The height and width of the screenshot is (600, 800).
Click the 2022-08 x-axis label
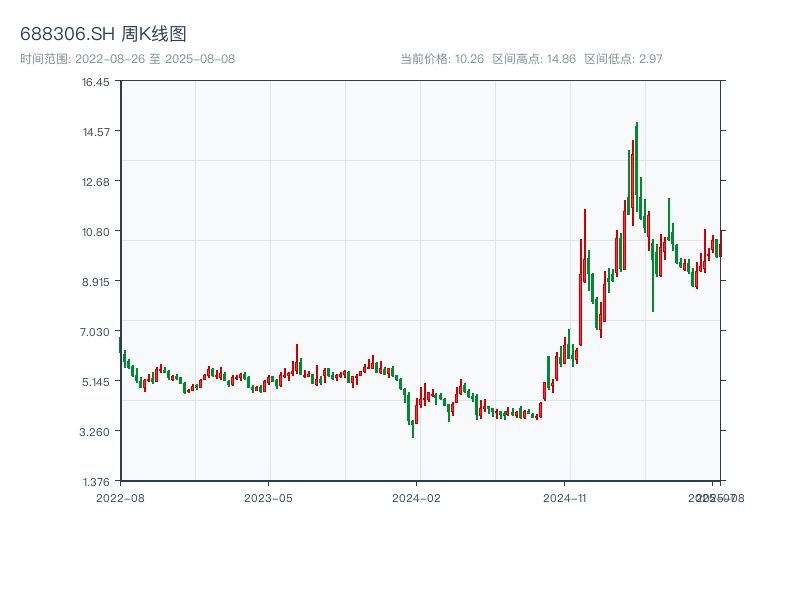click(x=120, y=498)
